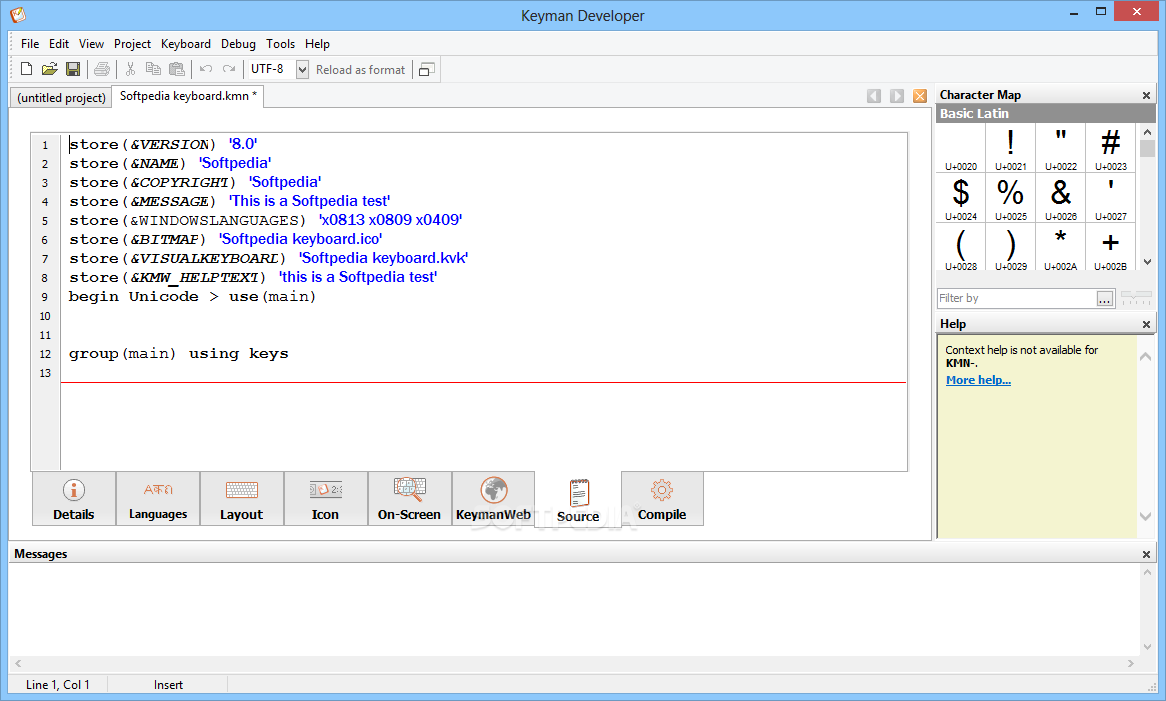Click line 'begin Unicode > use(main)'
Image resolution: width=1166 pixels, height=701 pixels.
click(x=192, y=297)
